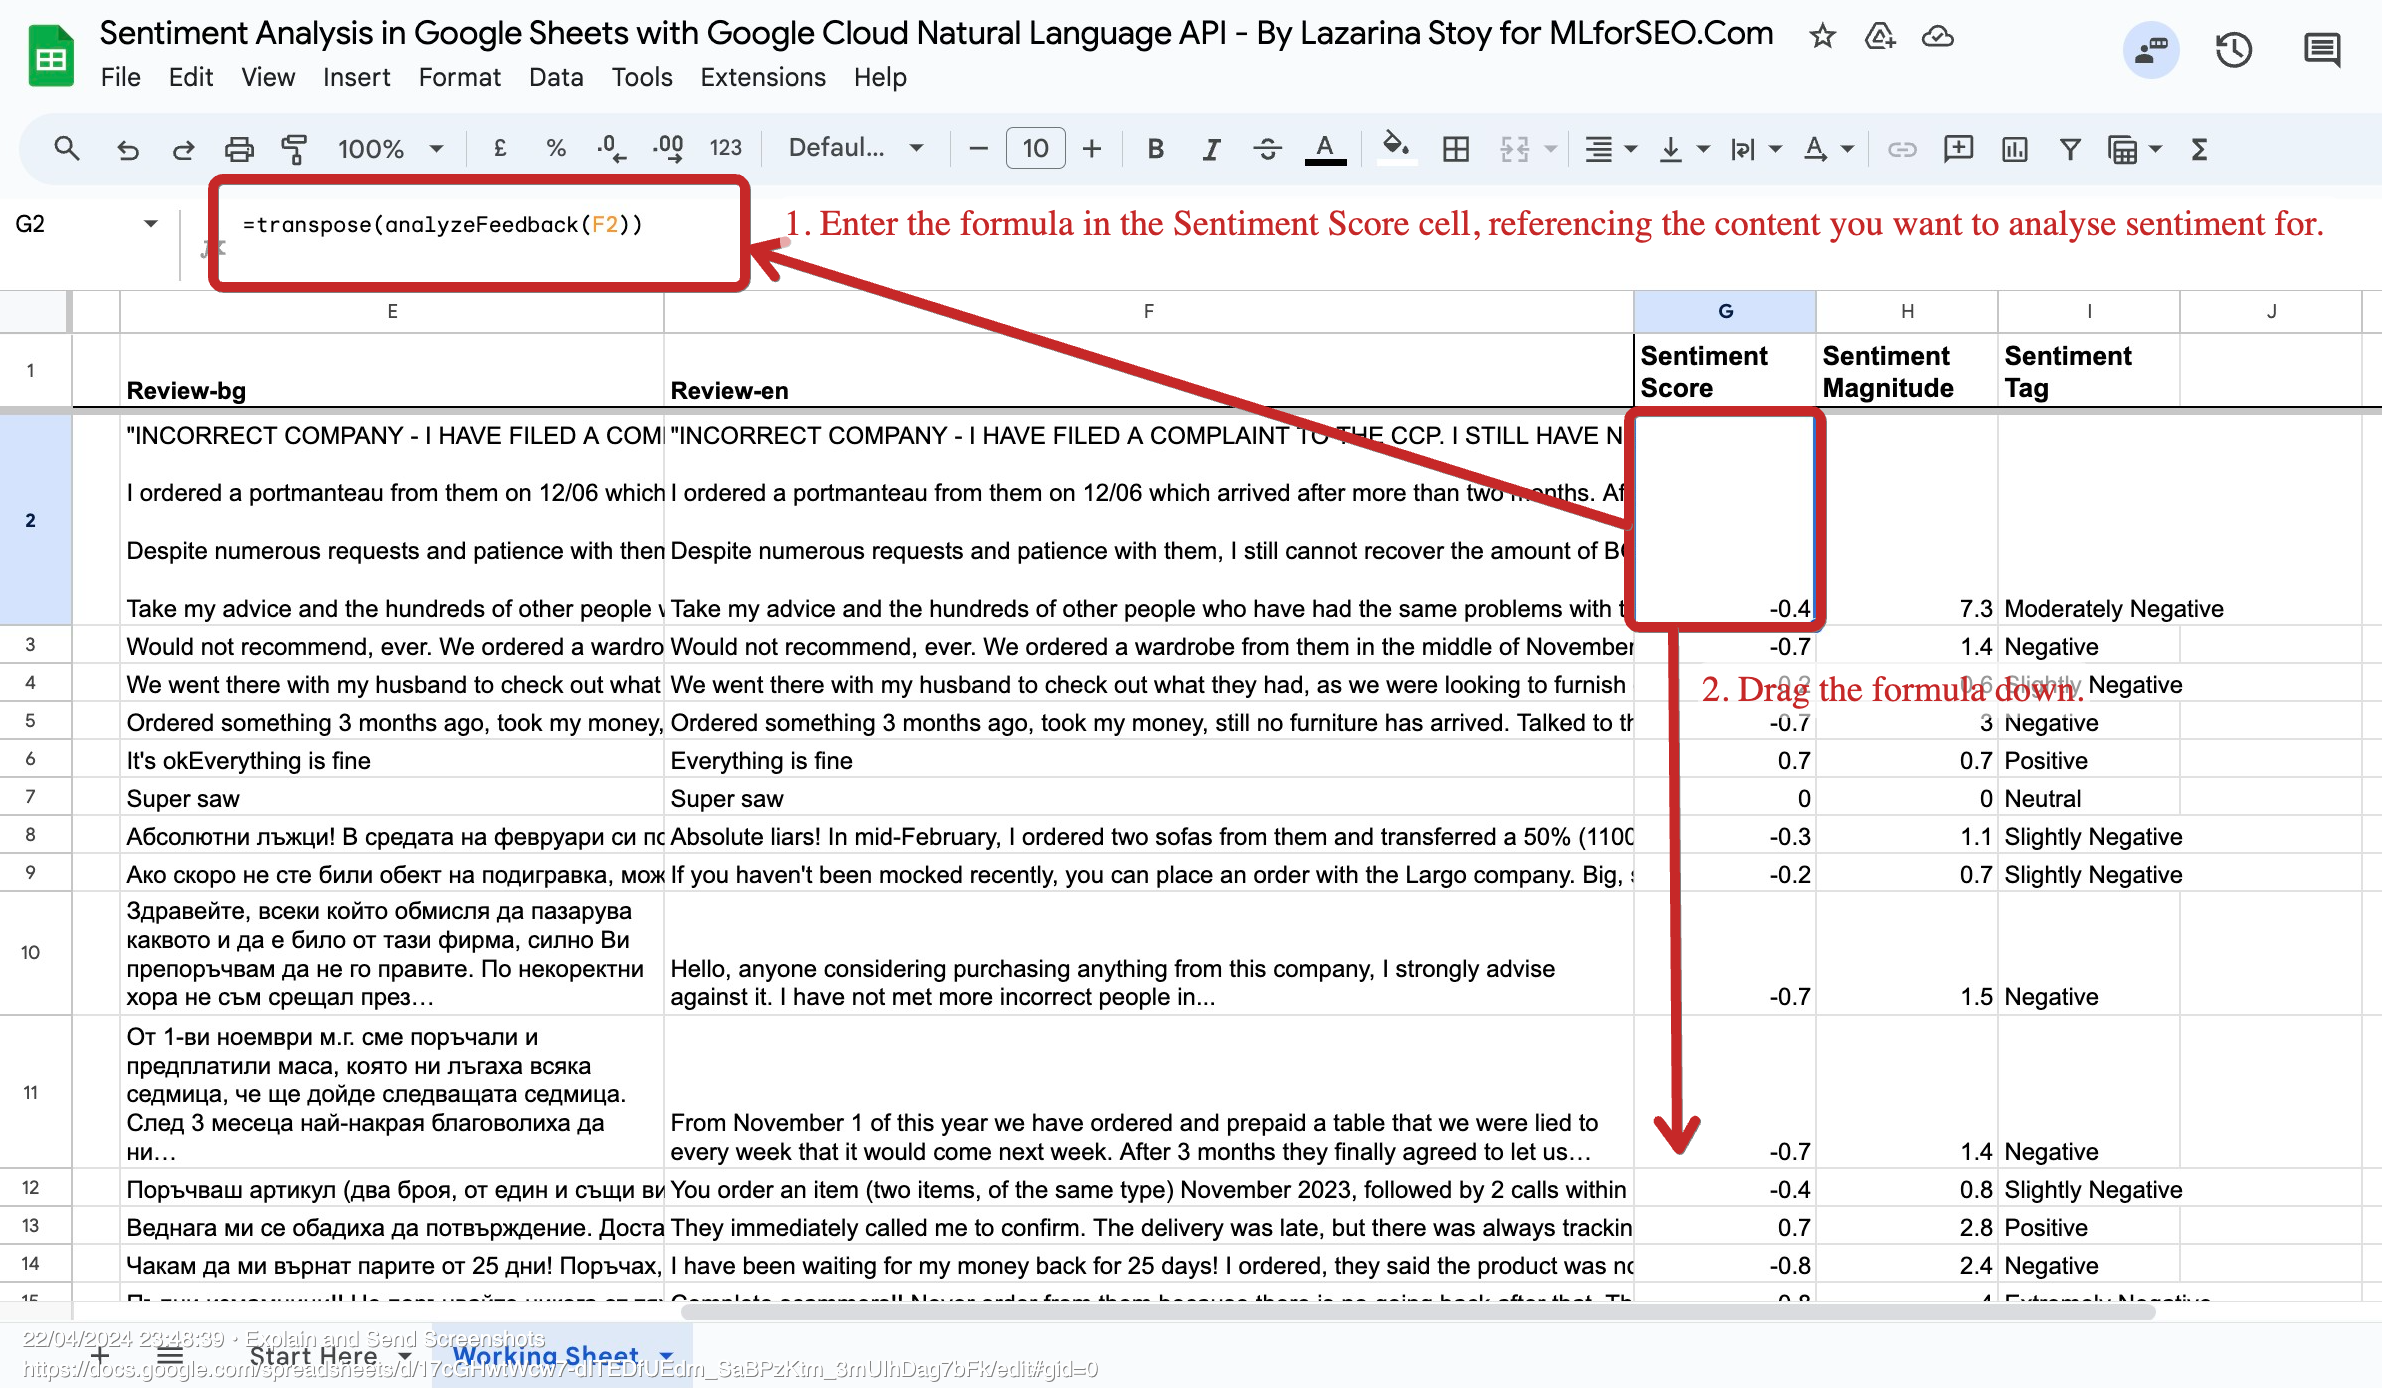Format as percent icon

tap(556, 149)
